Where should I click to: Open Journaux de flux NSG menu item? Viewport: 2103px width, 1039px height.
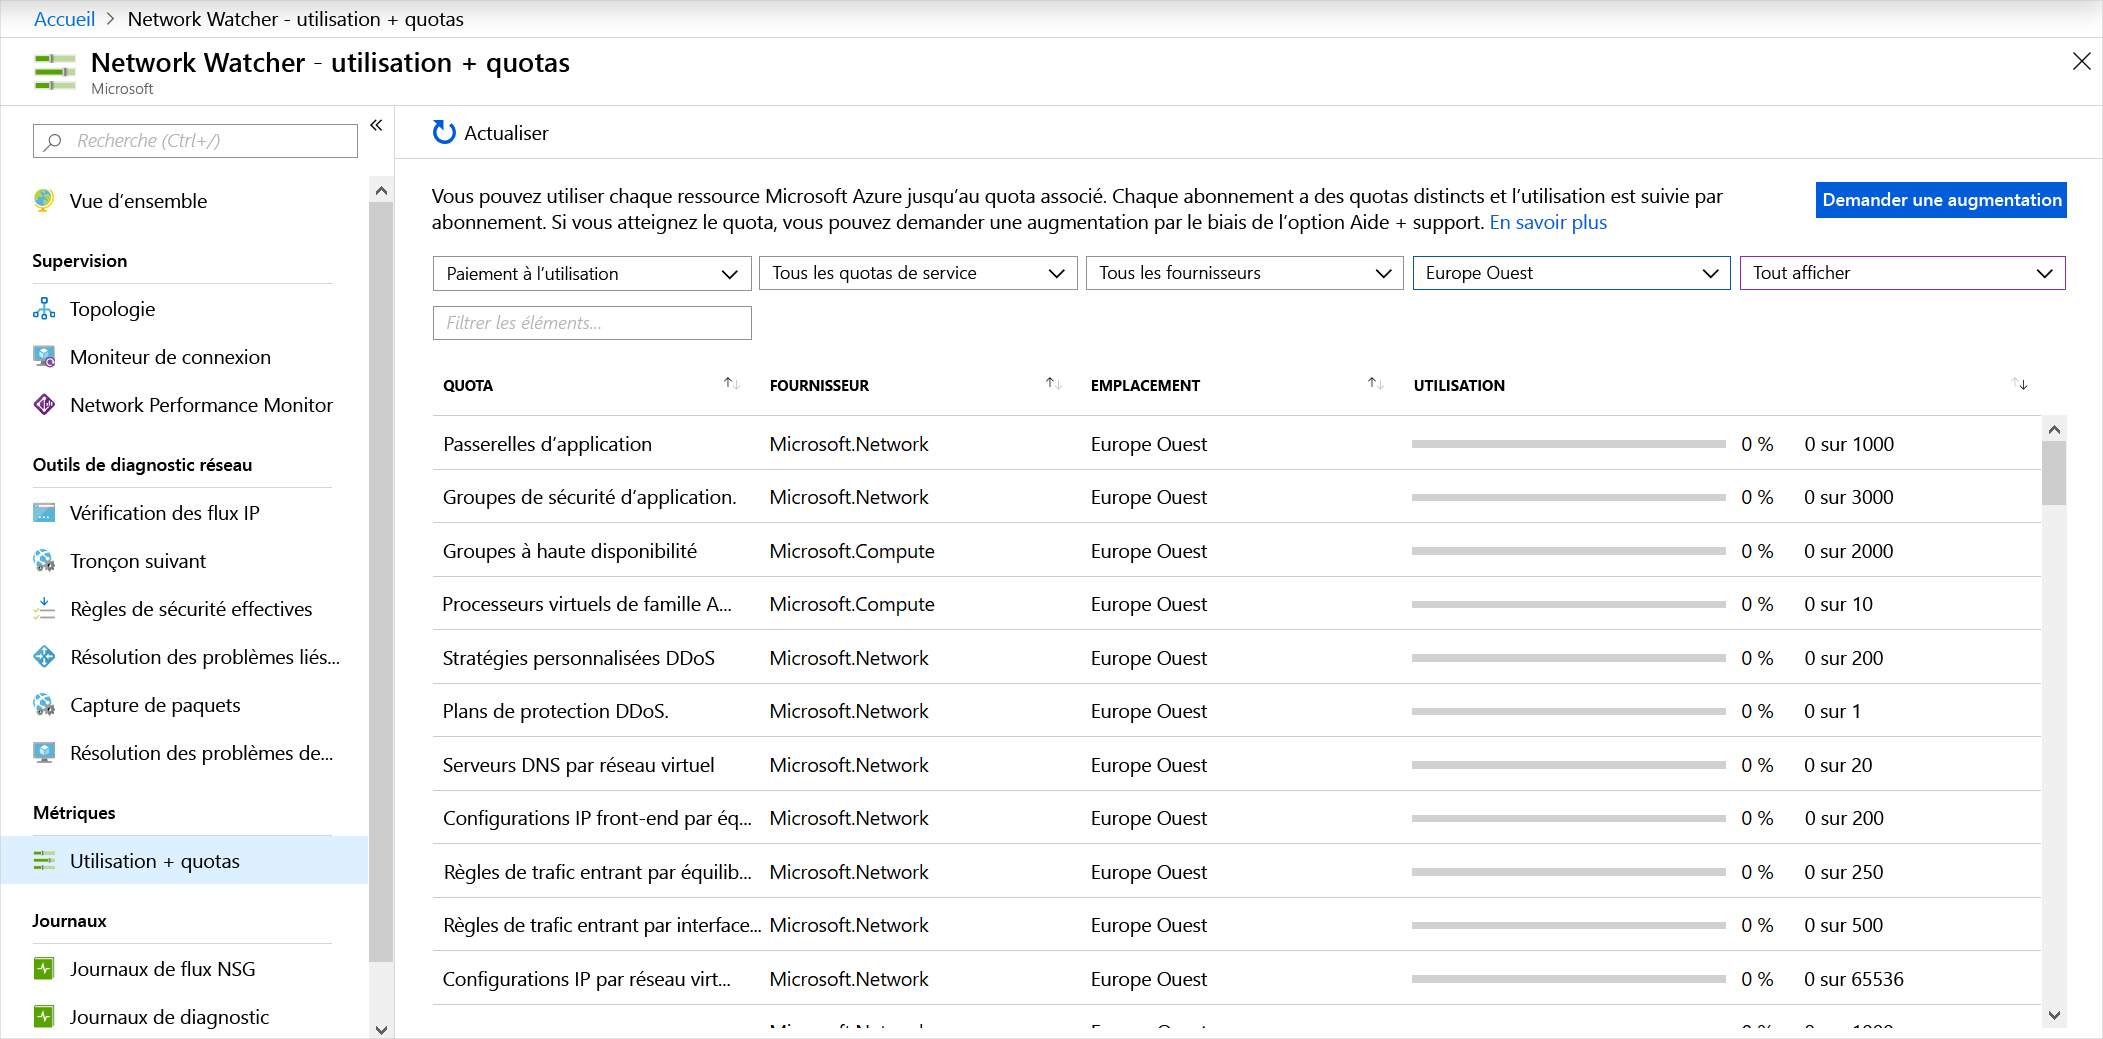[x=162, y=969]
